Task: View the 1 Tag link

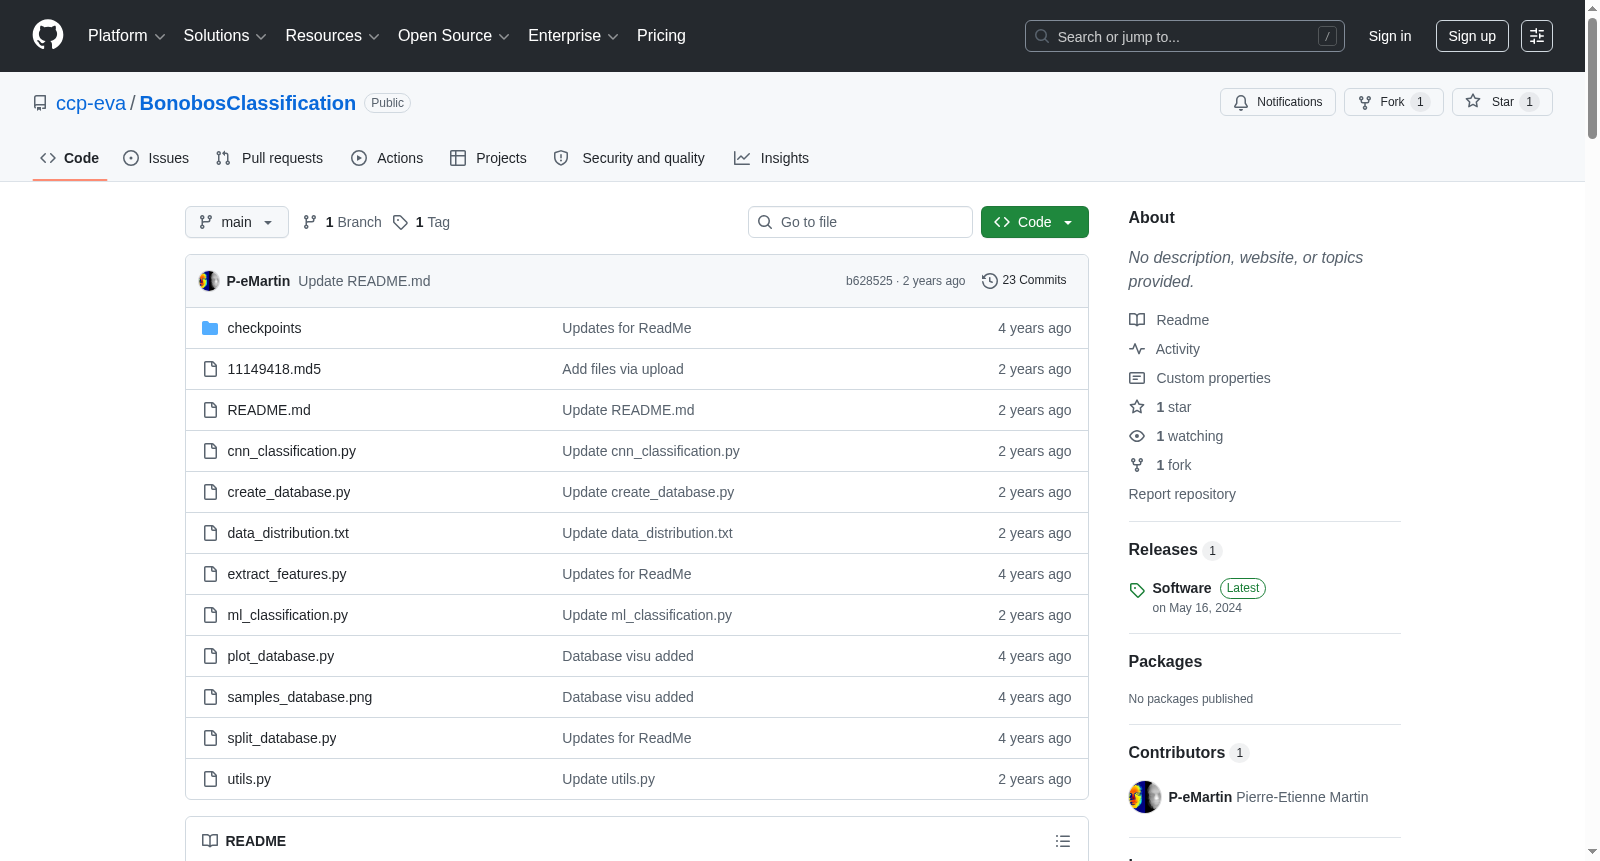Action: (x=421, y=222)
